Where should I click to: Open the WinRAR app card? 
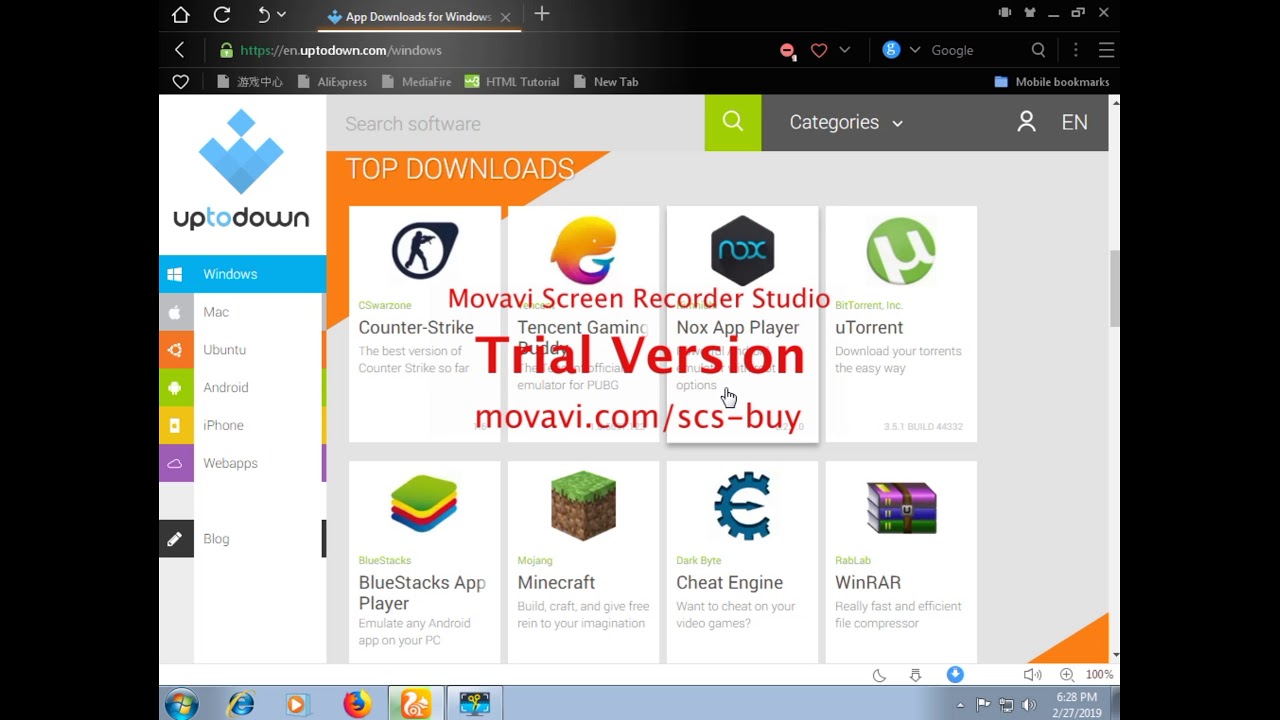901,562
